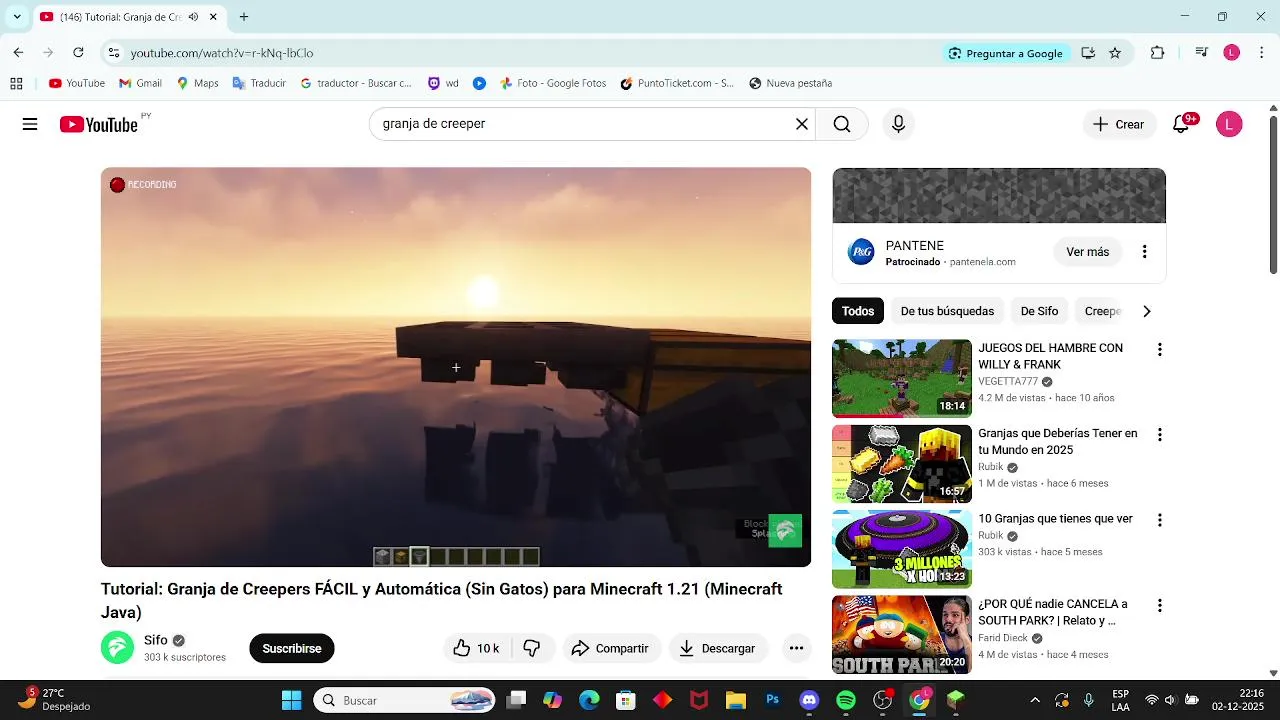The height and width of the screenshot is (720, 1280).
Task: Open YouTube notifications bell
Action: click(1181, 124)
